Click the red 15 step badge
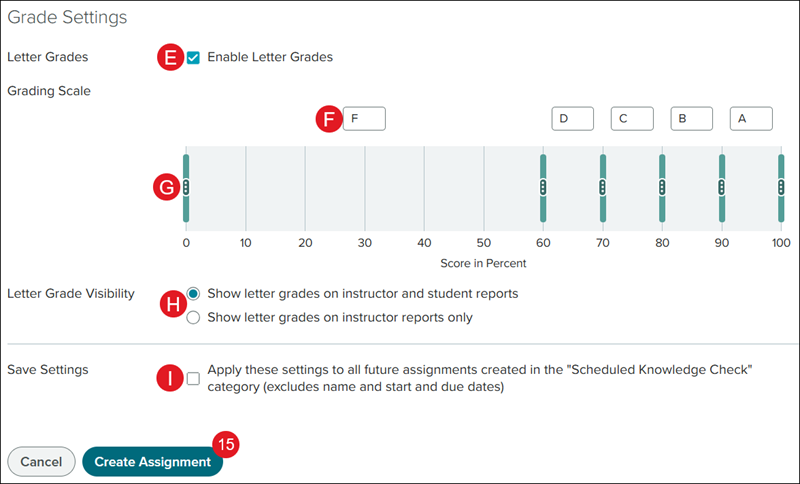Viewport: 800px width, 484px height. pyautogui.click(x=226, y=444)
